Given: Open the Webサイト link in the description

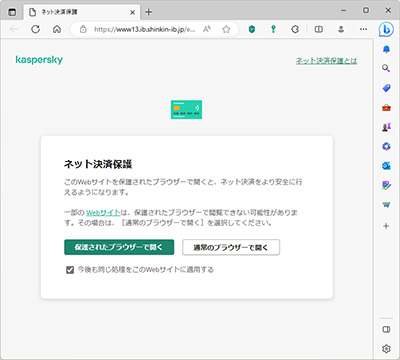Looking at the screenshot, I should (x=103, y=212).
